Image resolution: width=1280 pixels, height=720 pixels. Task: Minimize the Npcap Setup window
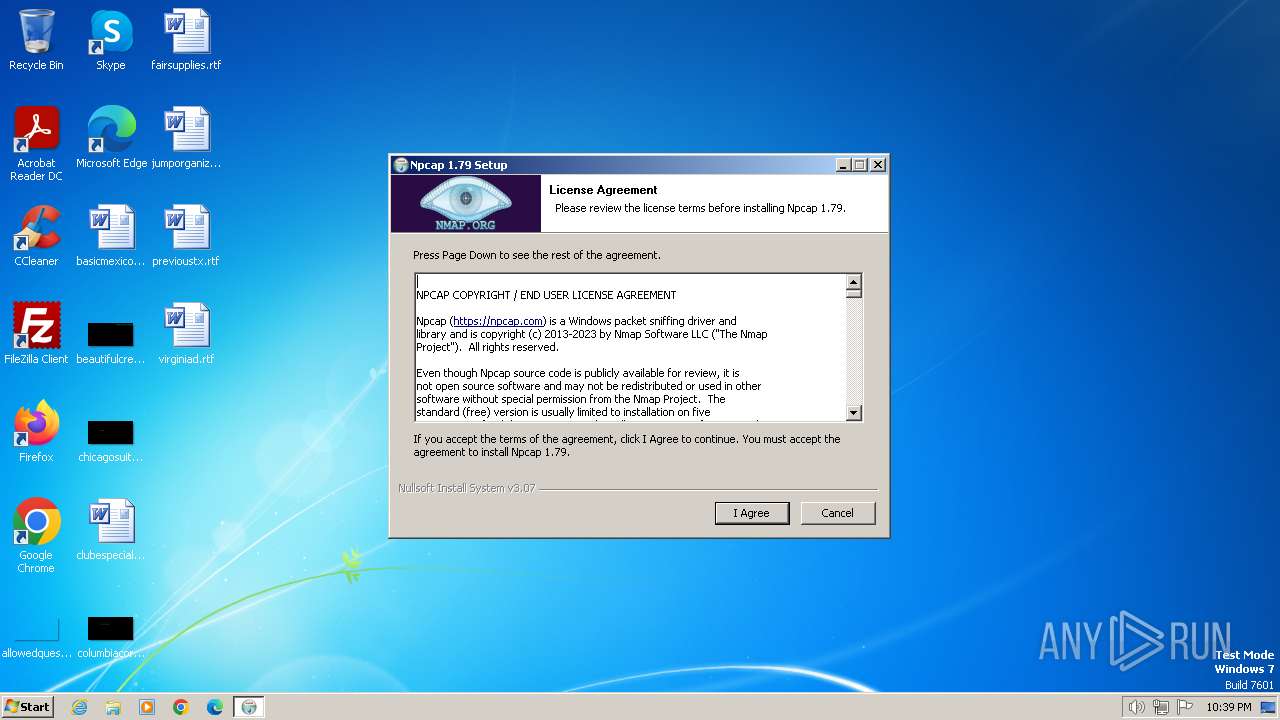tap(843, 165)
